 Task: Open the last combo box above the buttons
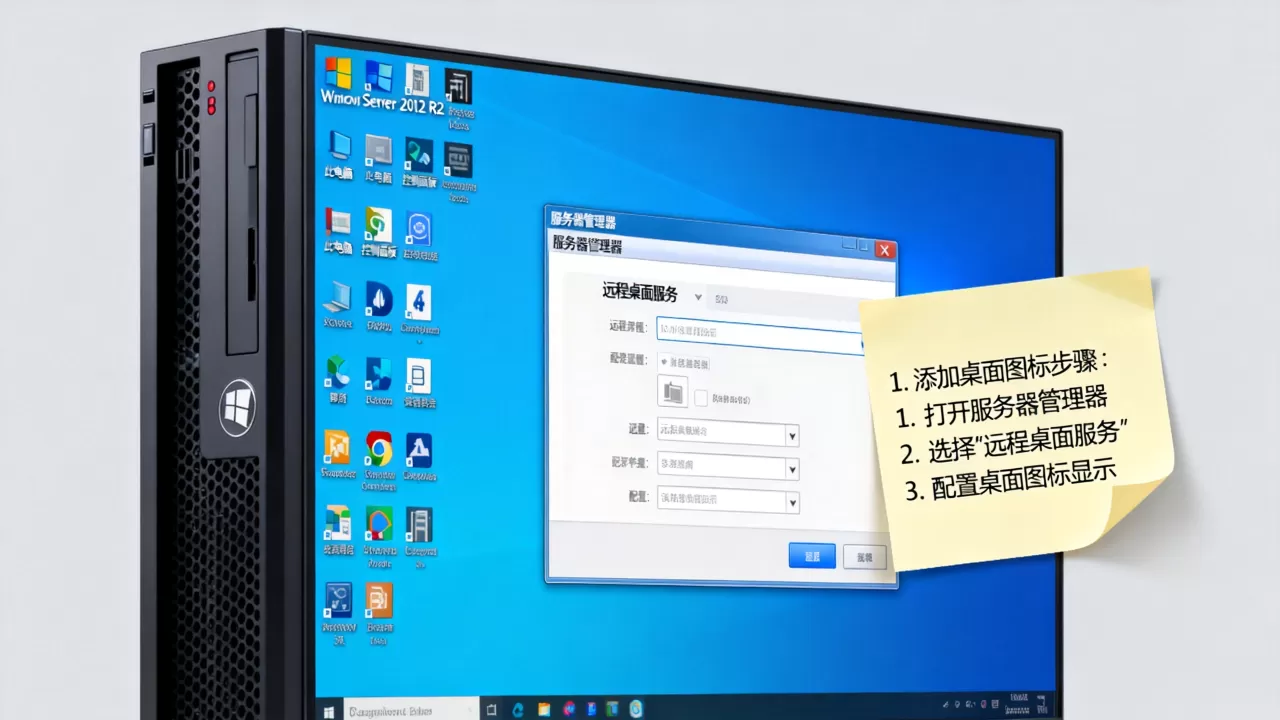click(x=728, y=501)
